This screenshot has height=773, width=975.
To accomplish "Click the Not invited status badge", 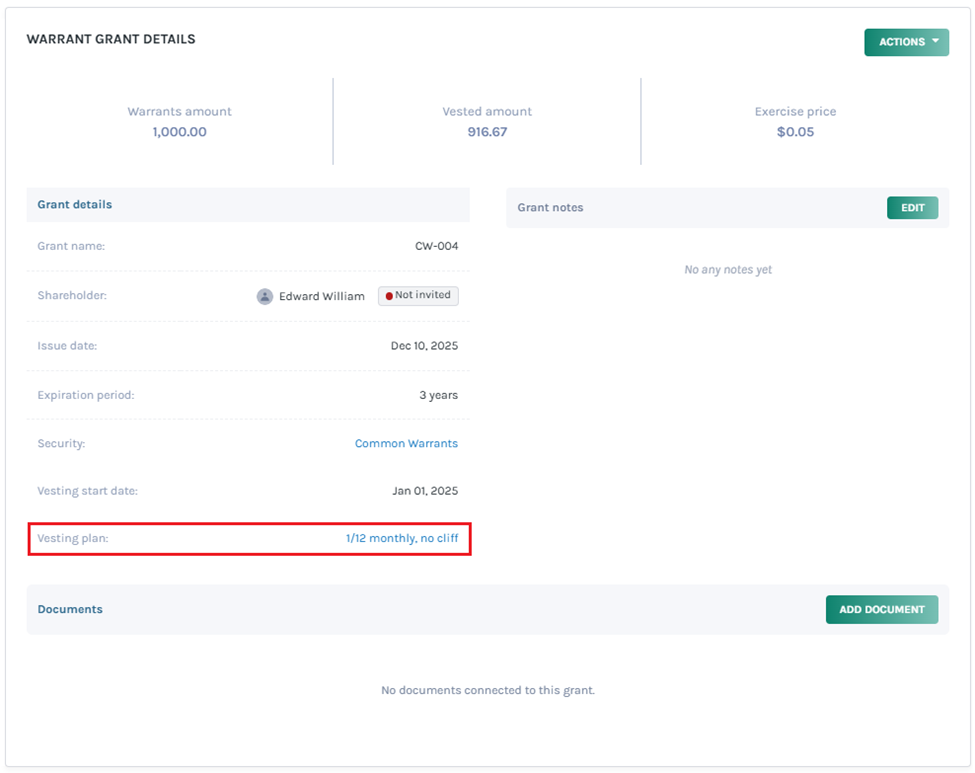I will tap(417, 295).
